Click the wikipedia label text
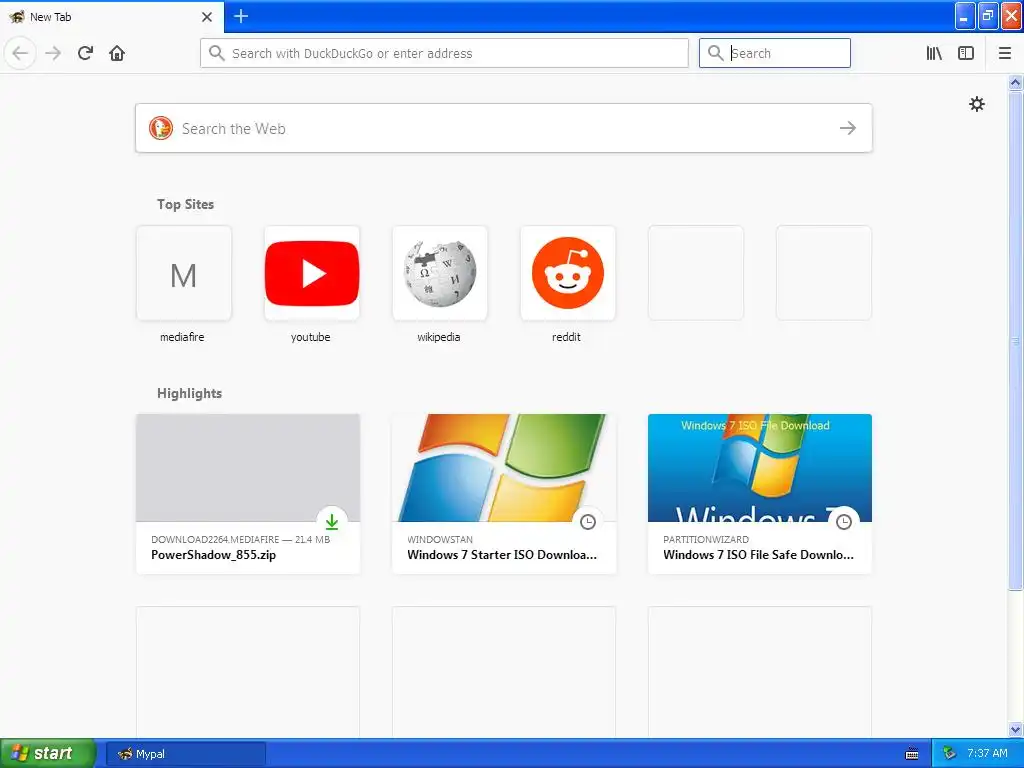 click(x=438, y=337)
